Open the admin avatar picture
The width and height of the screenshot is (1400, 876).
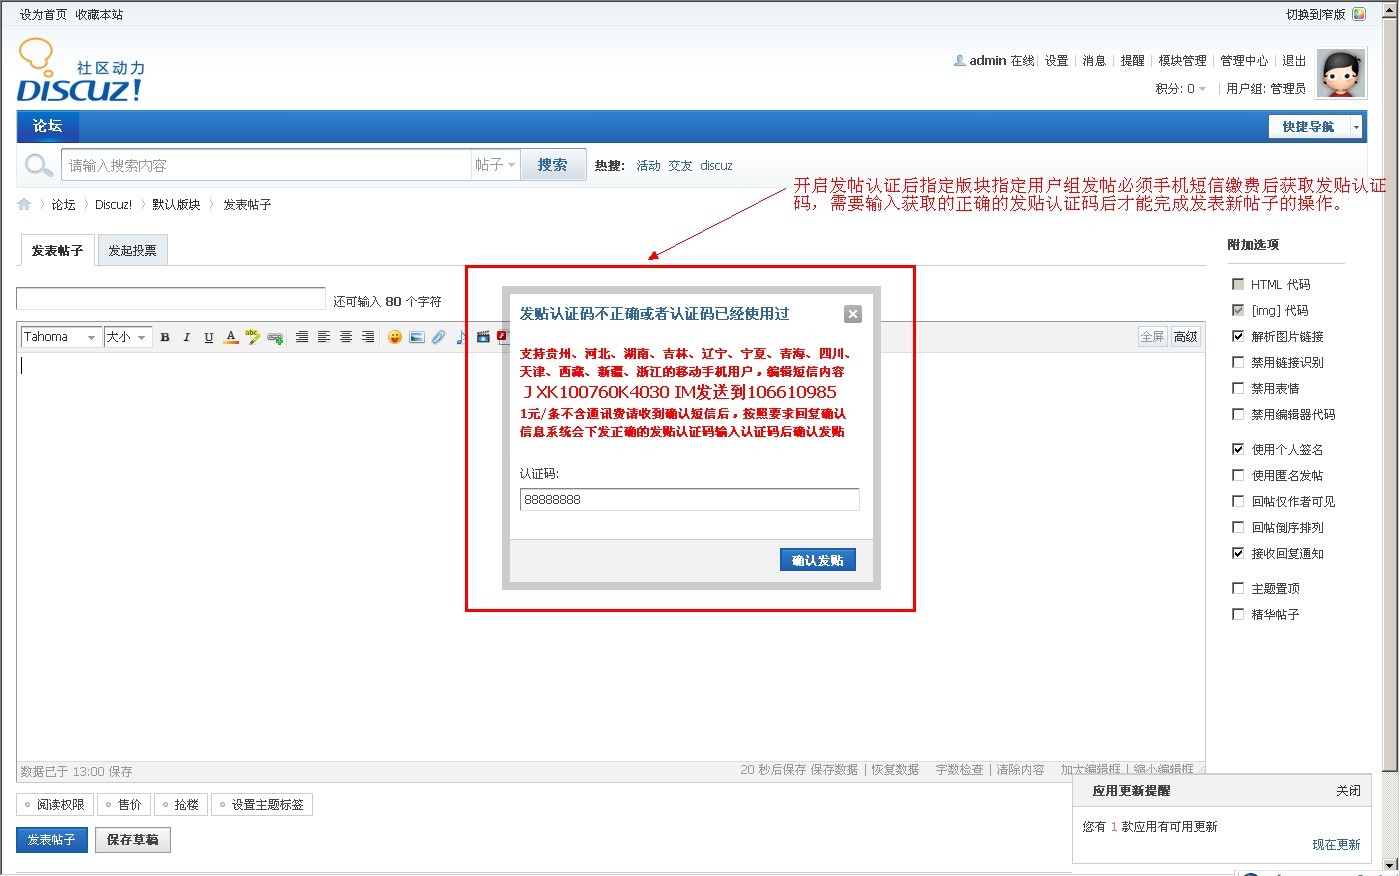point(1341,73)
